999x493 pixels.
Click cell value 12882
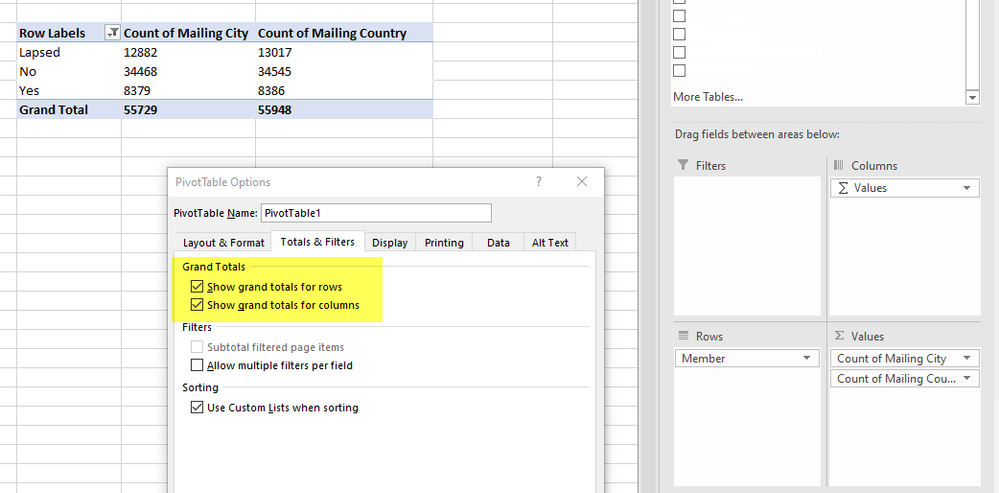pos(189,52)
